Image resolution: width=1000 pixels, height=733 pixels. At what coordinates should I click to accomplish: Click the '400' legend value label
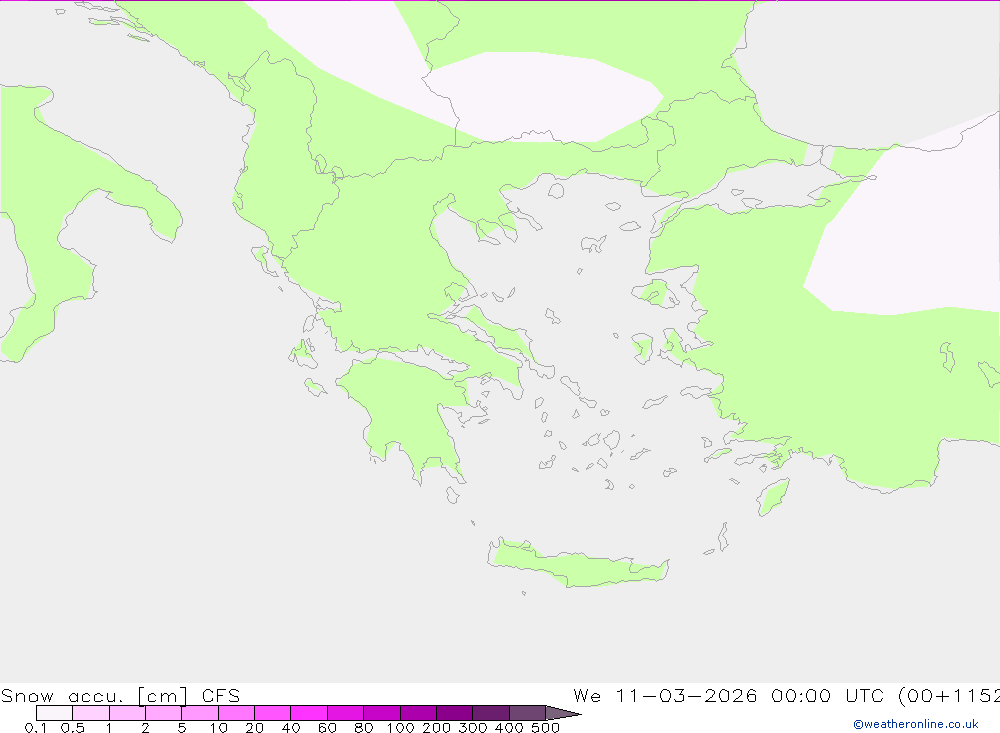[509, 728]
